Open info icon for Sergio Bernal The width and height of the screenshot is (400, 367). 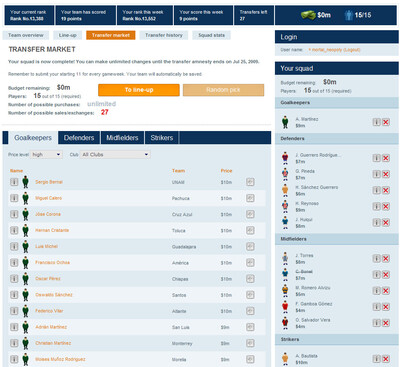(14, 182)
